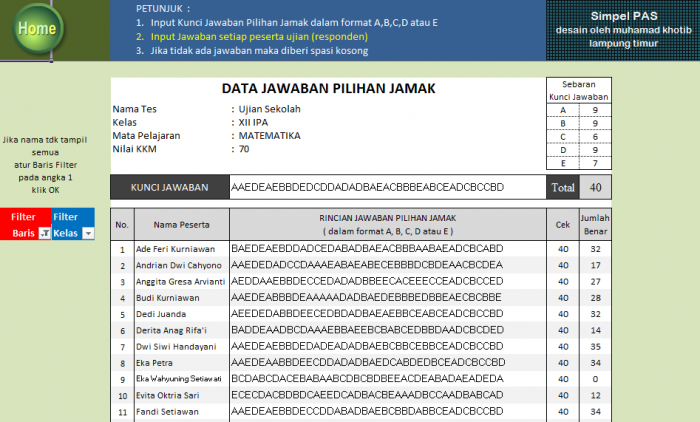The image size is (700, 422).
Task: Click Jumlah Benar 35 for Dwi Siwi Handayani
Action: coord(596,347)
